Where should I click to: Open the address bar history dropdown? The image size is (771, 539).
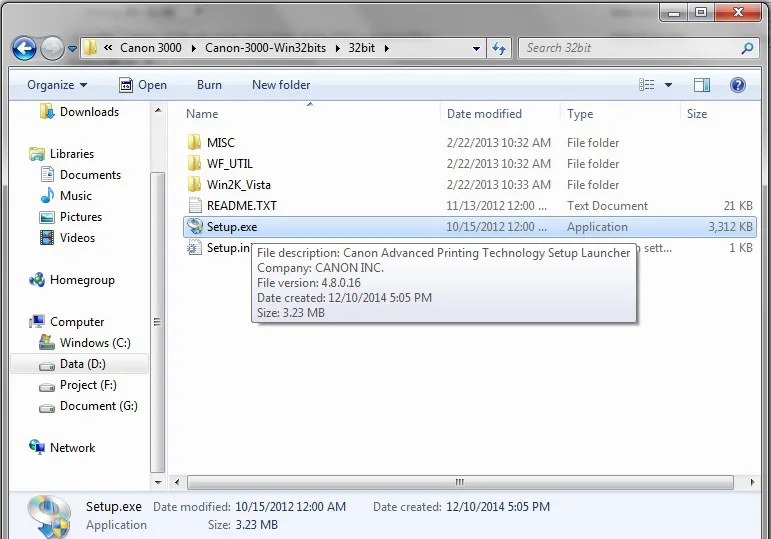476,48
